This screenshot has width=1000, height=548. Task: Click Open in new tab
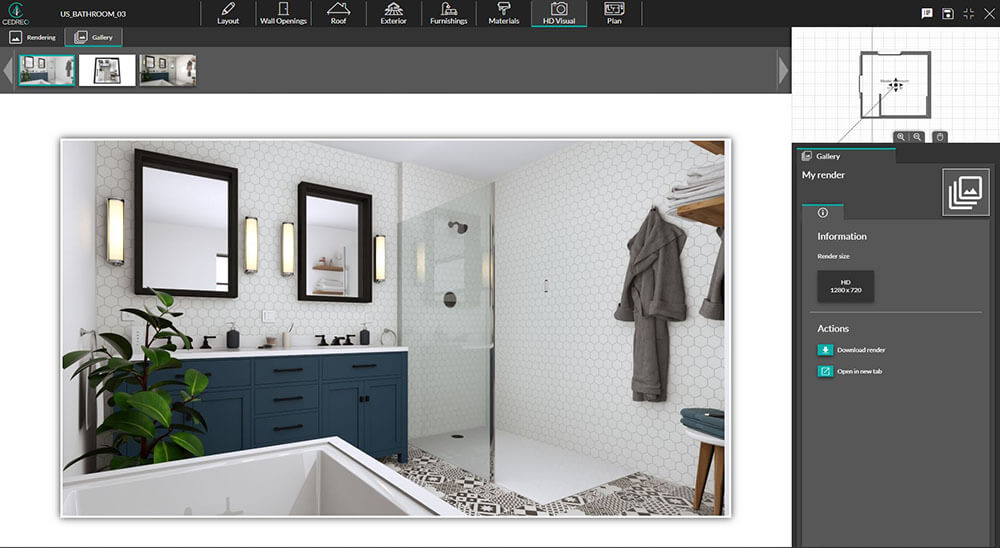click(x=858, y=371)
